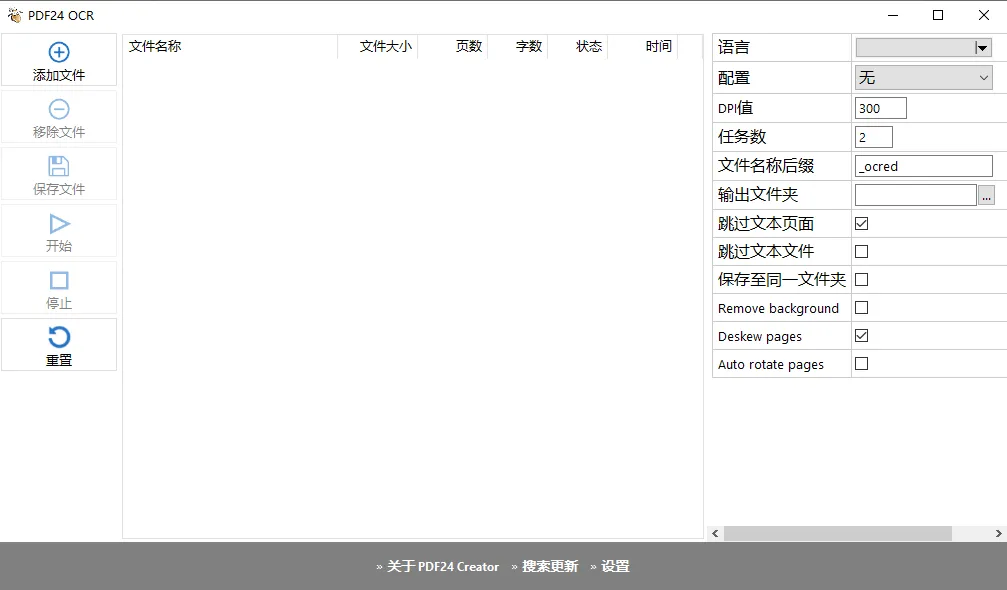Viewport: 1007px width, 590px height.
Task: Stop processing via the 停止 square icon
Action: pos(59,281)
